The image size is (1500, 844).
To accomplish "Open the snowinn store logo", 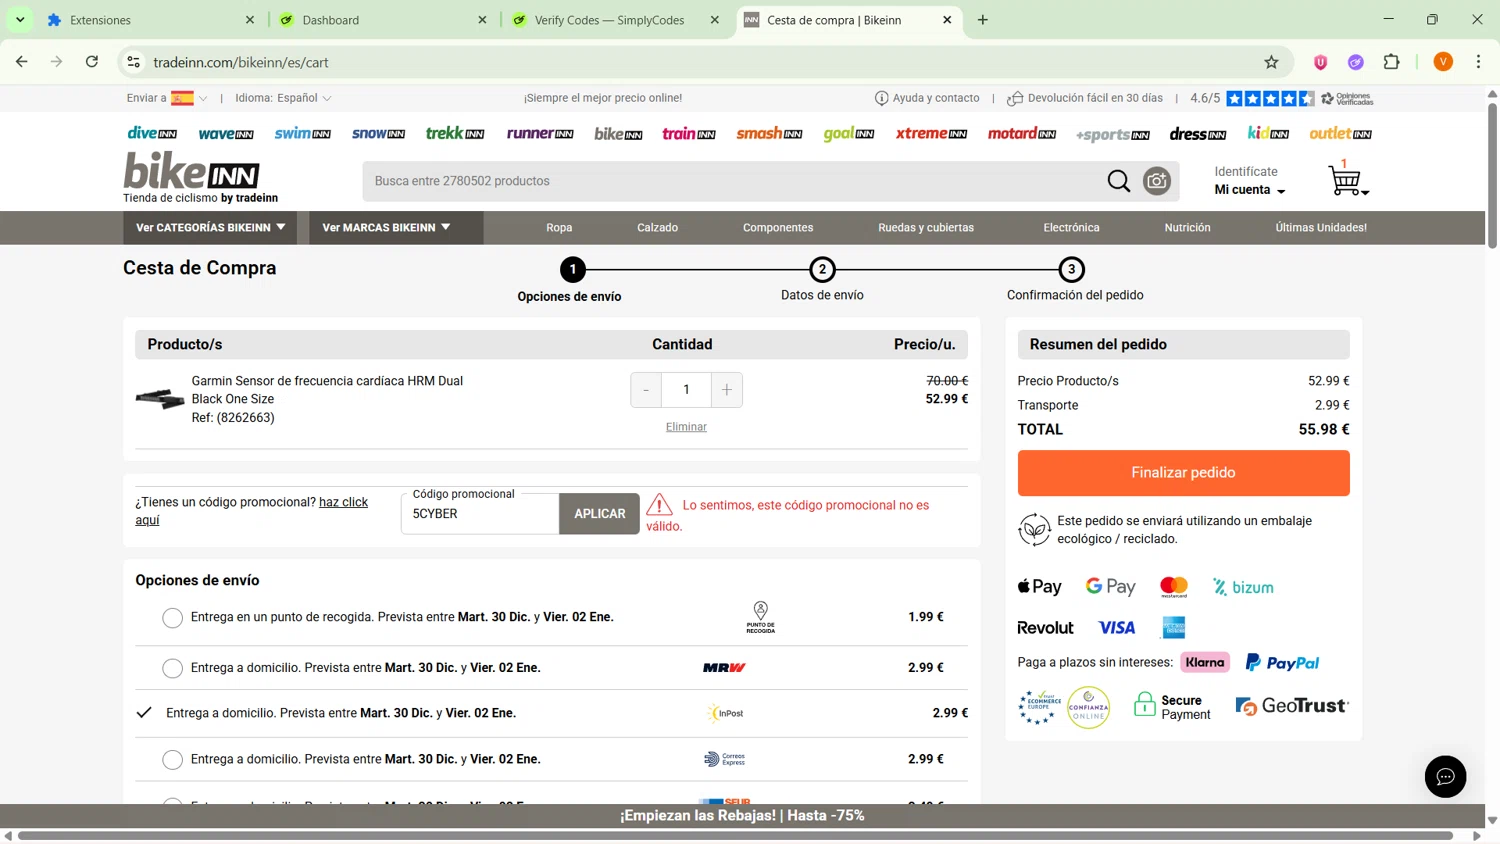I will click(378, 133).
